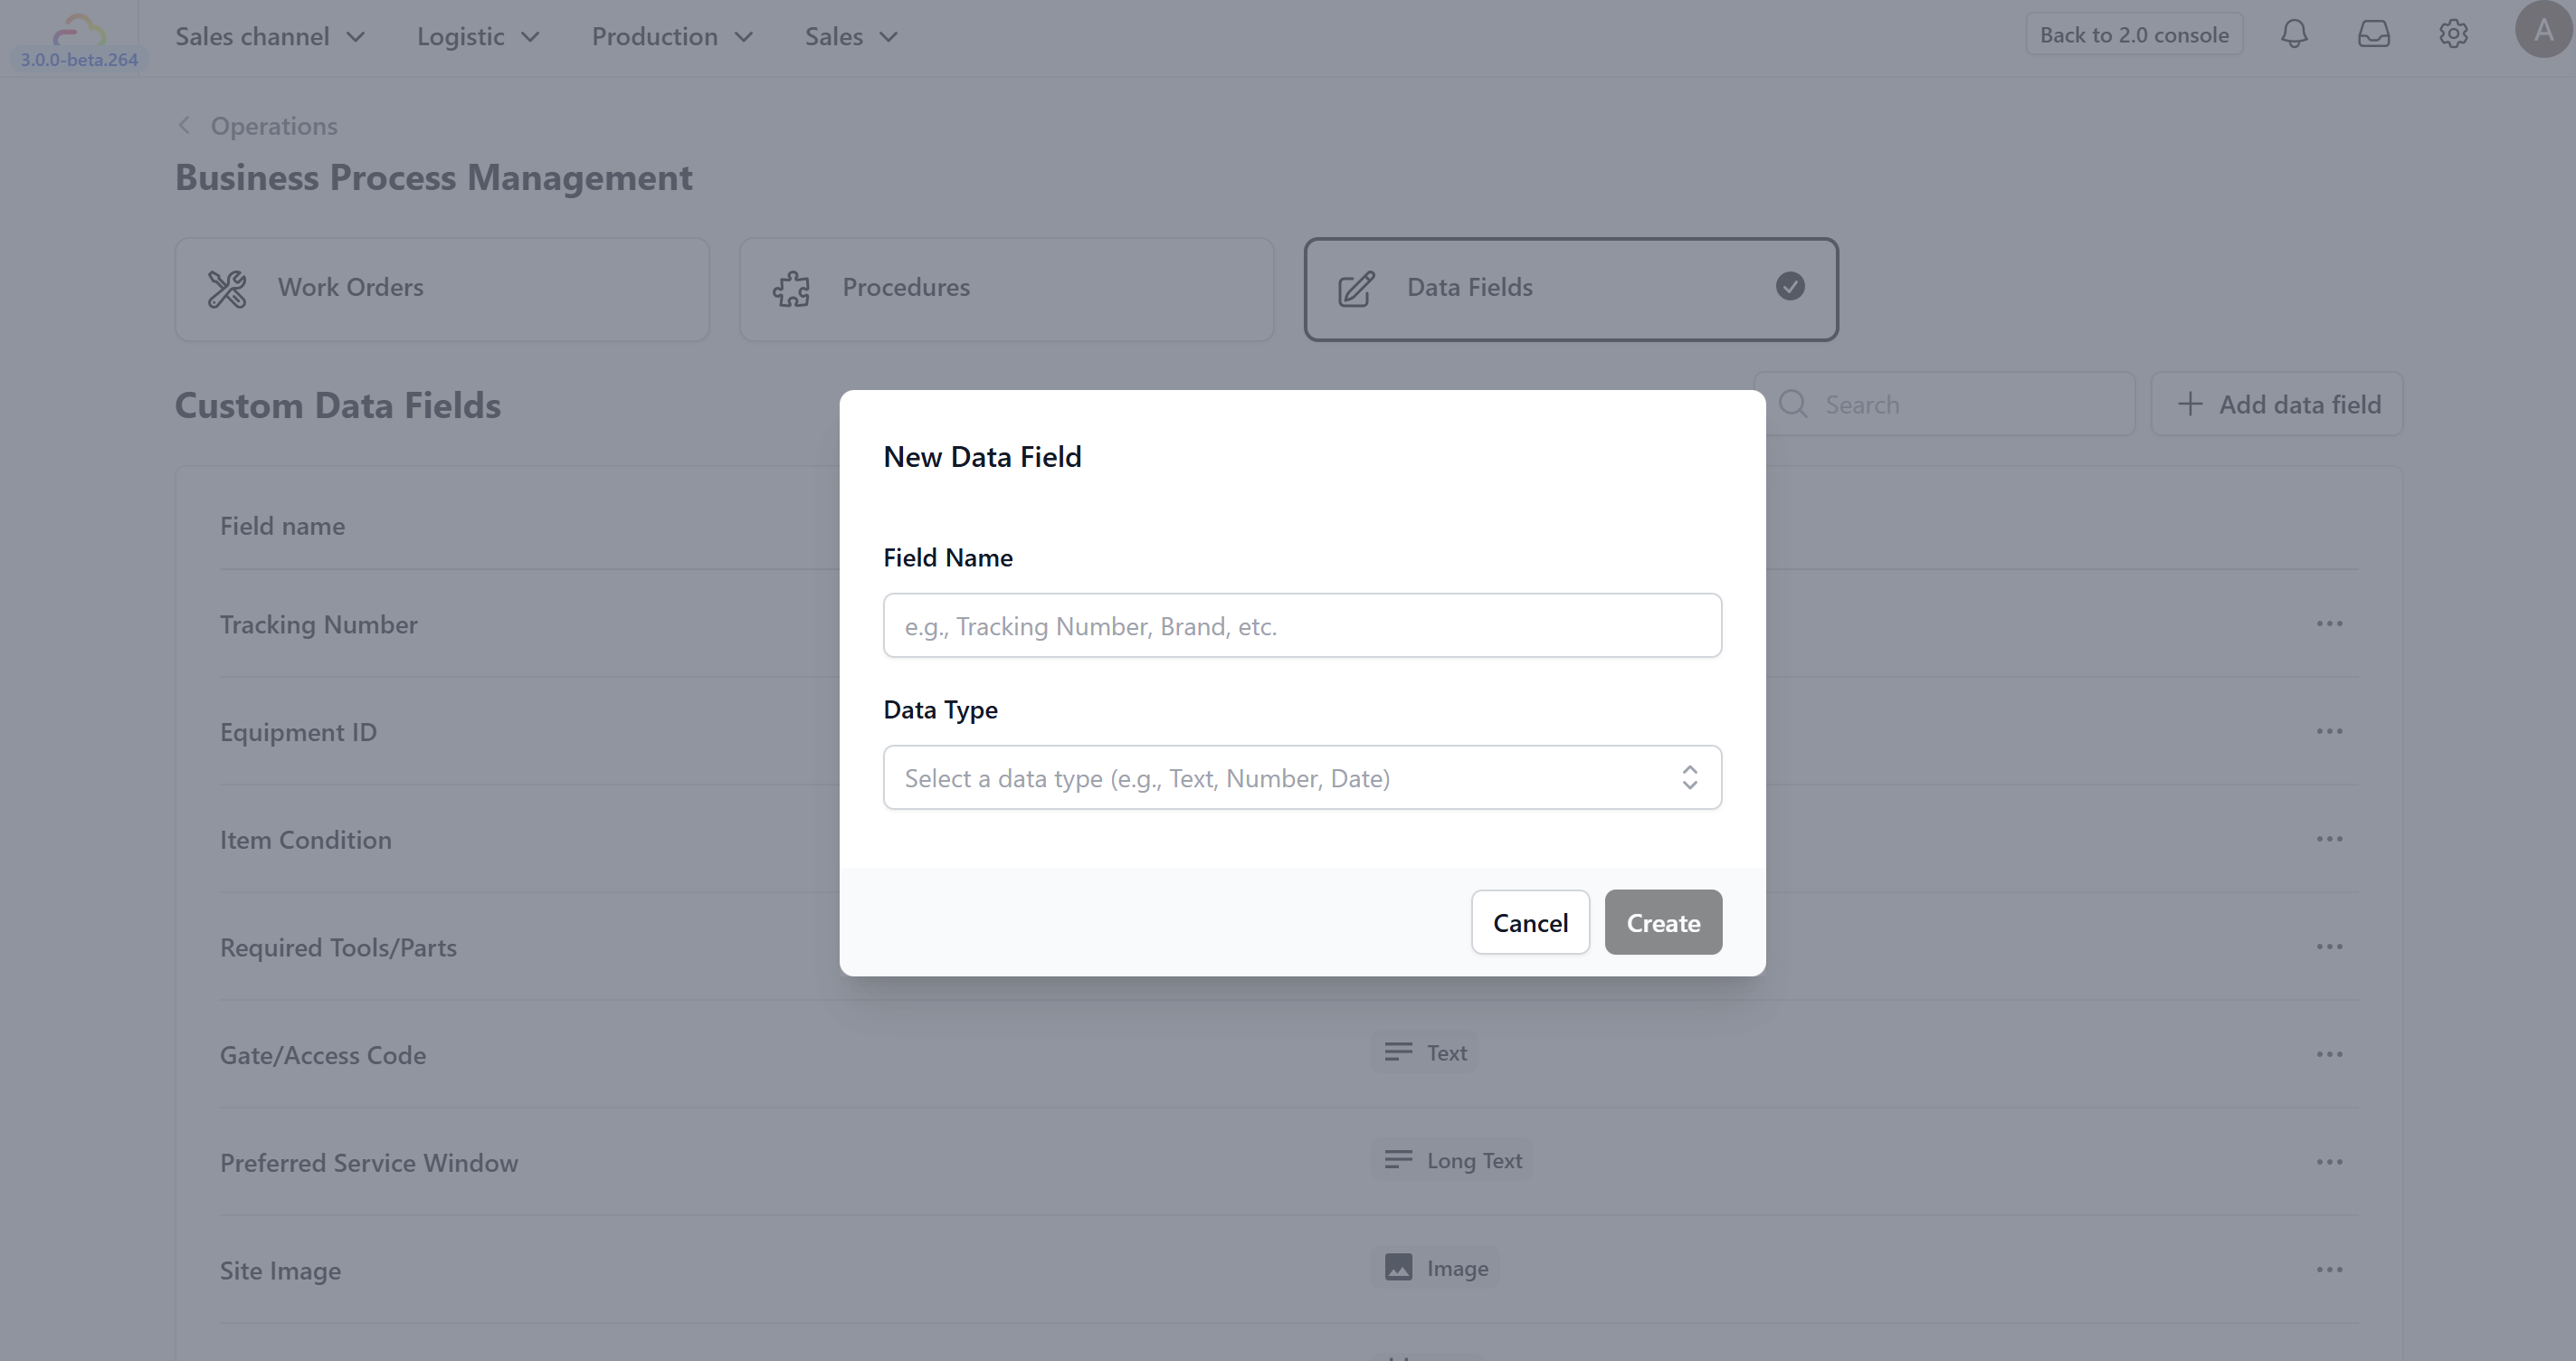Click inside the Field Name input
Image resolution: width=2576 pixels, height=1361 pixels.
tap(1302, 625)
